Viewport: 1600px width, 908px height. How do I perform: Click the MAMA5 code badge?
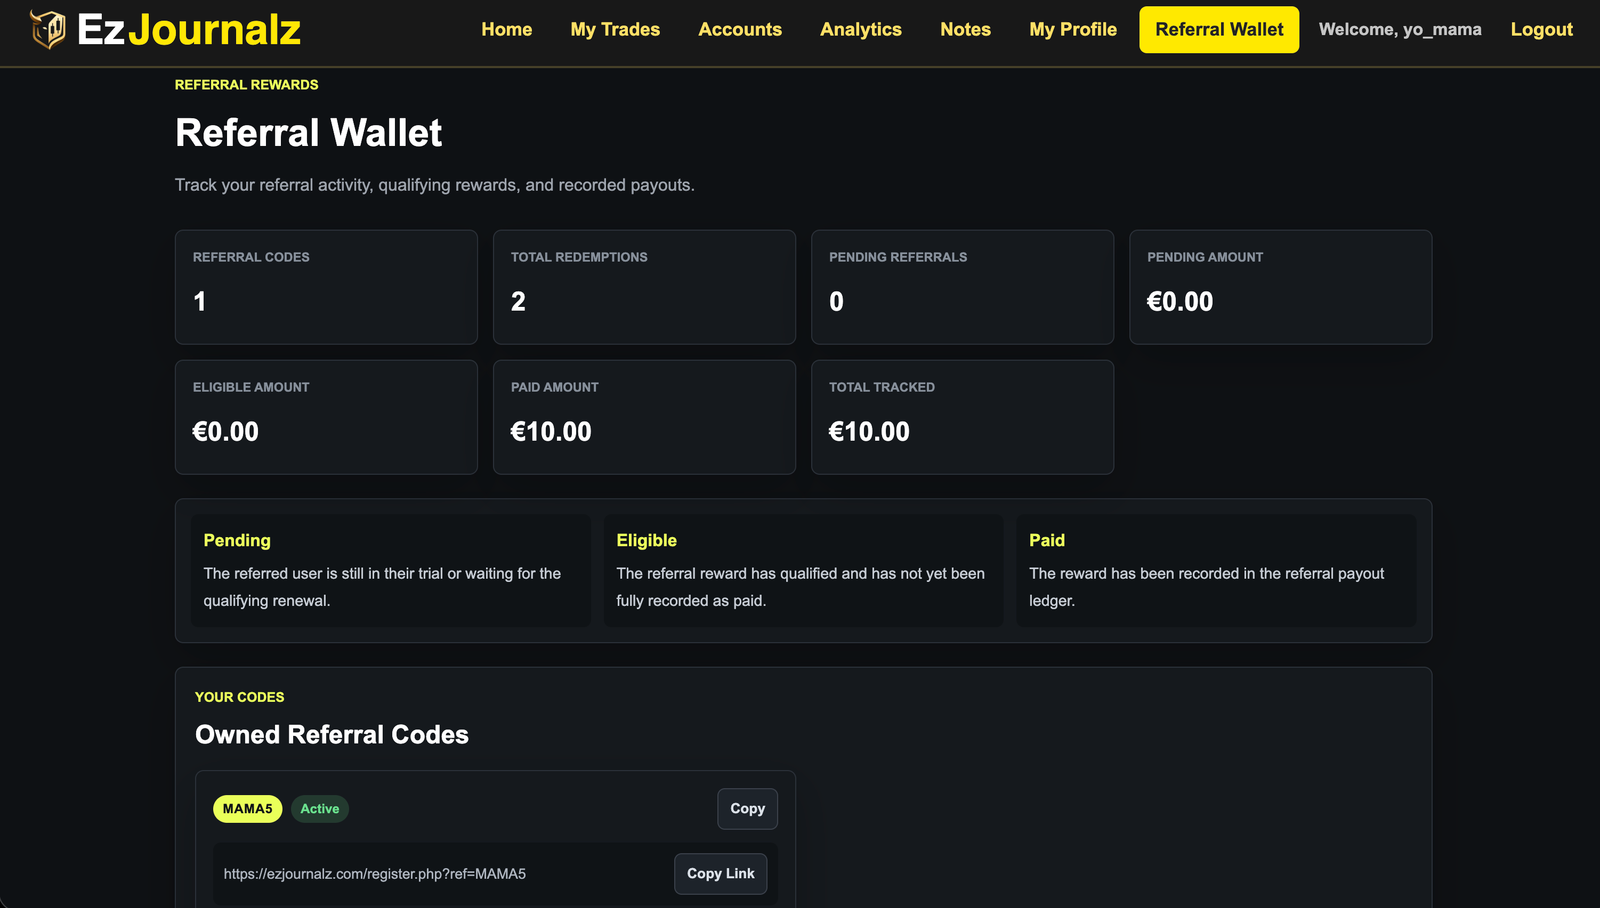pos(248,809)
